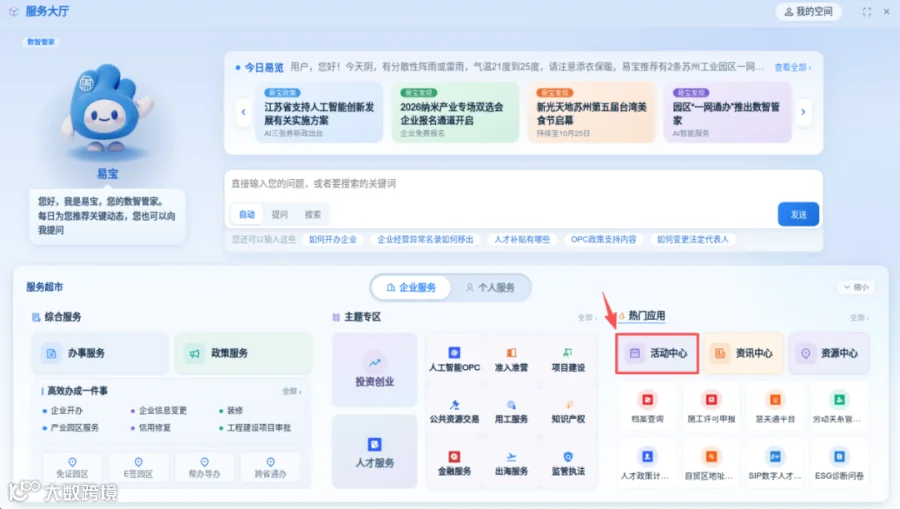Click the 帮办导办 location icon
The height and width of the screenshot is (509, 900).
(x=204, y=462)
